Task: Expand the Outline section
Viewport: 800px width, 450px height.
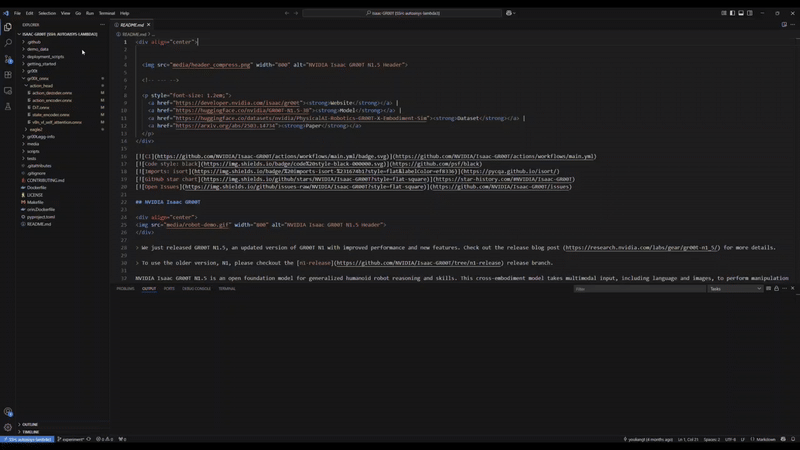Action: click(x=30, y=424)
